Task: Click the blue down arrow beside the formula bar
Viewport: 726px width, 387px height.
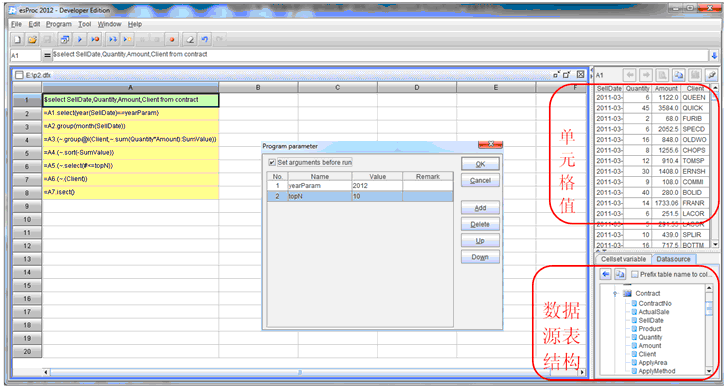Action: [713, 56]
